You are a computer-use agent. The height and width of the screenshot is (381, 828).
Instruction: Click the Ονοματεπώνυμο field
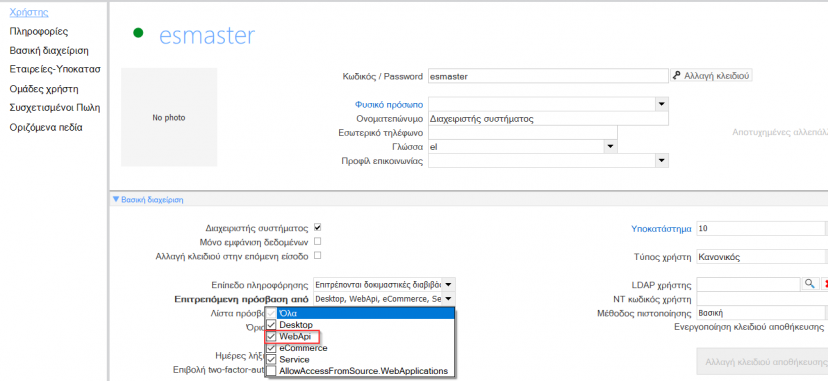tap(548, 119)
